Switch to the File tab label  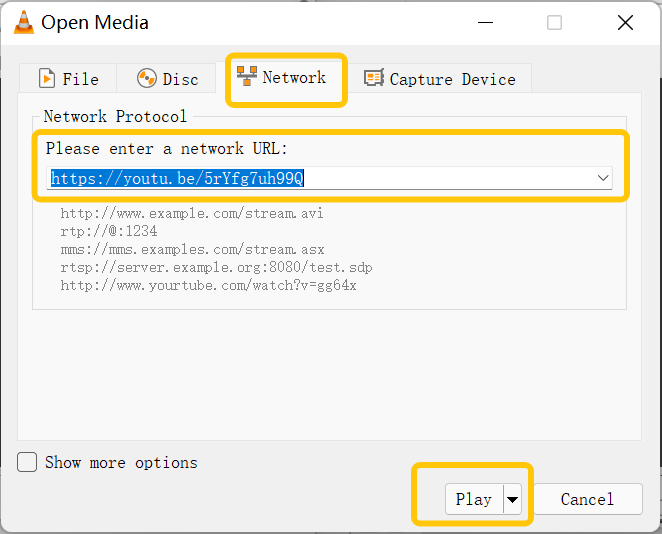coord(81,79)
